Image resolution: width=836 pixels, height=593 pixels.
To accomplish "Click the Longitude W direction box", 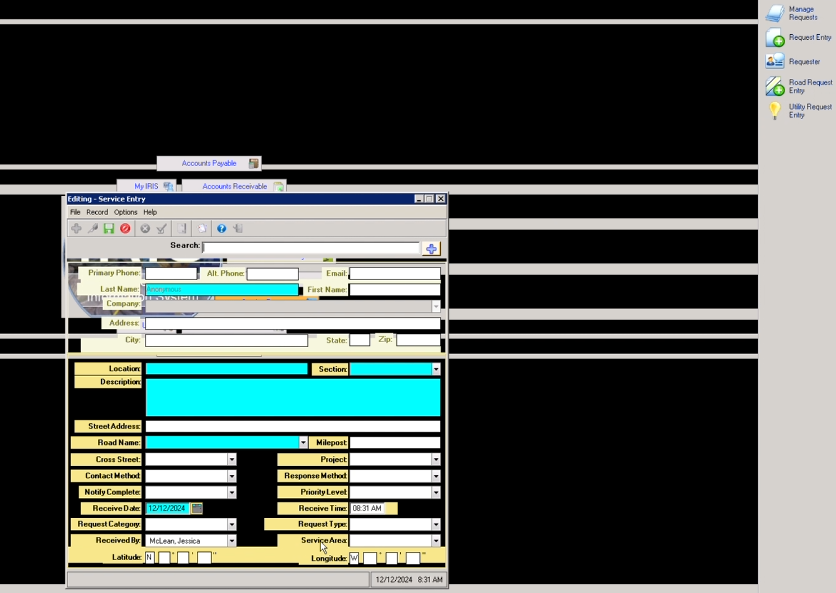I will 354,558.
